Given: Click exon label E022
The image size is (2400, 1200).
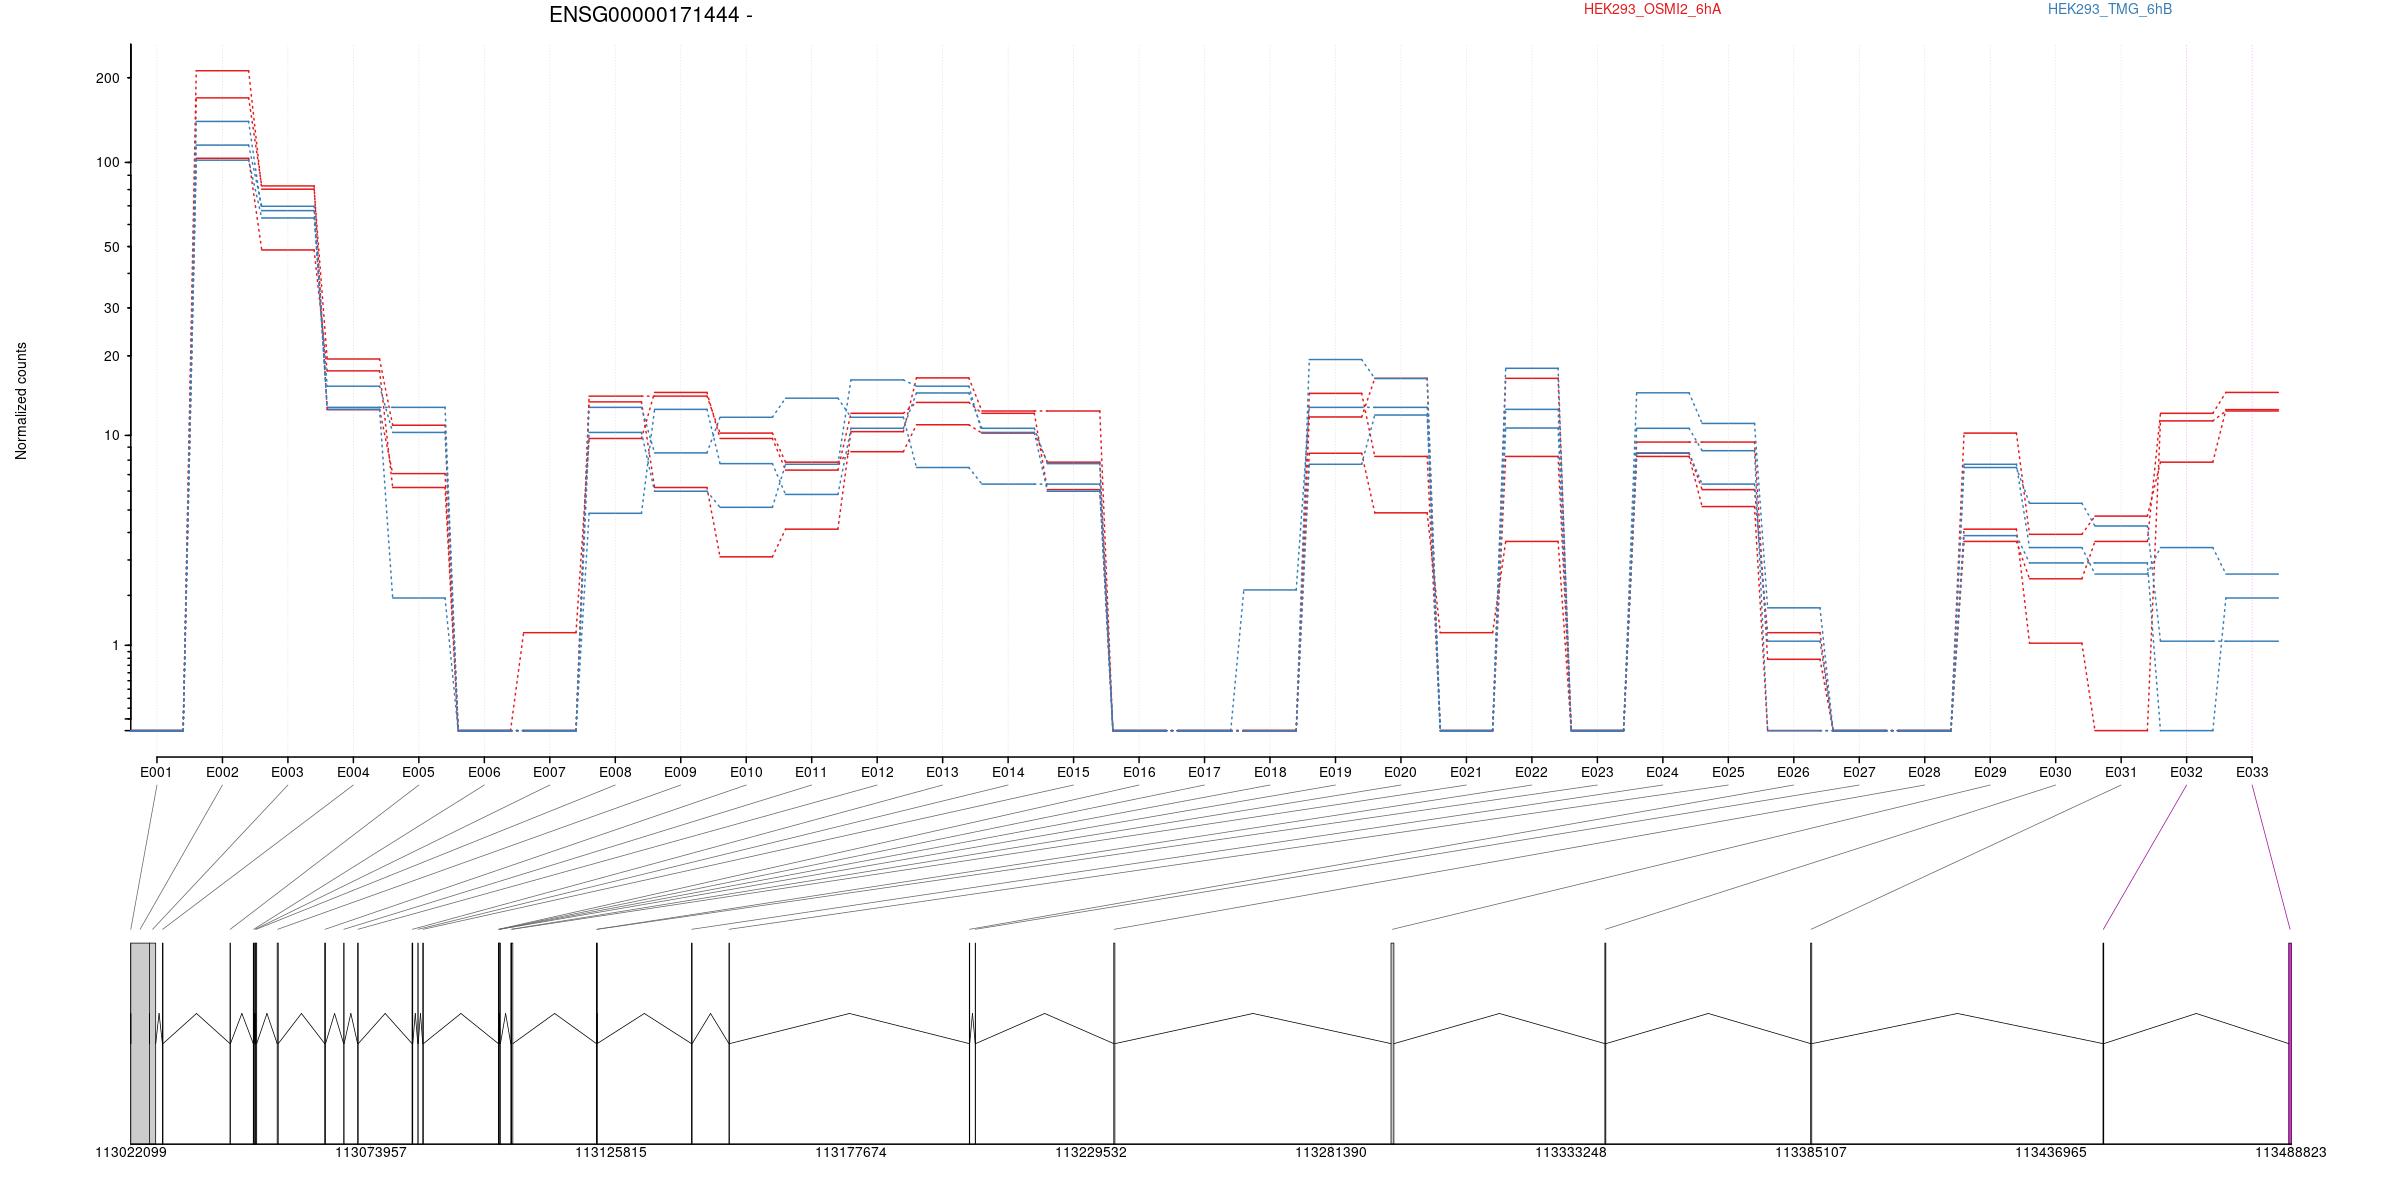Looking at the screenshot, I should tap(1531, 772).
